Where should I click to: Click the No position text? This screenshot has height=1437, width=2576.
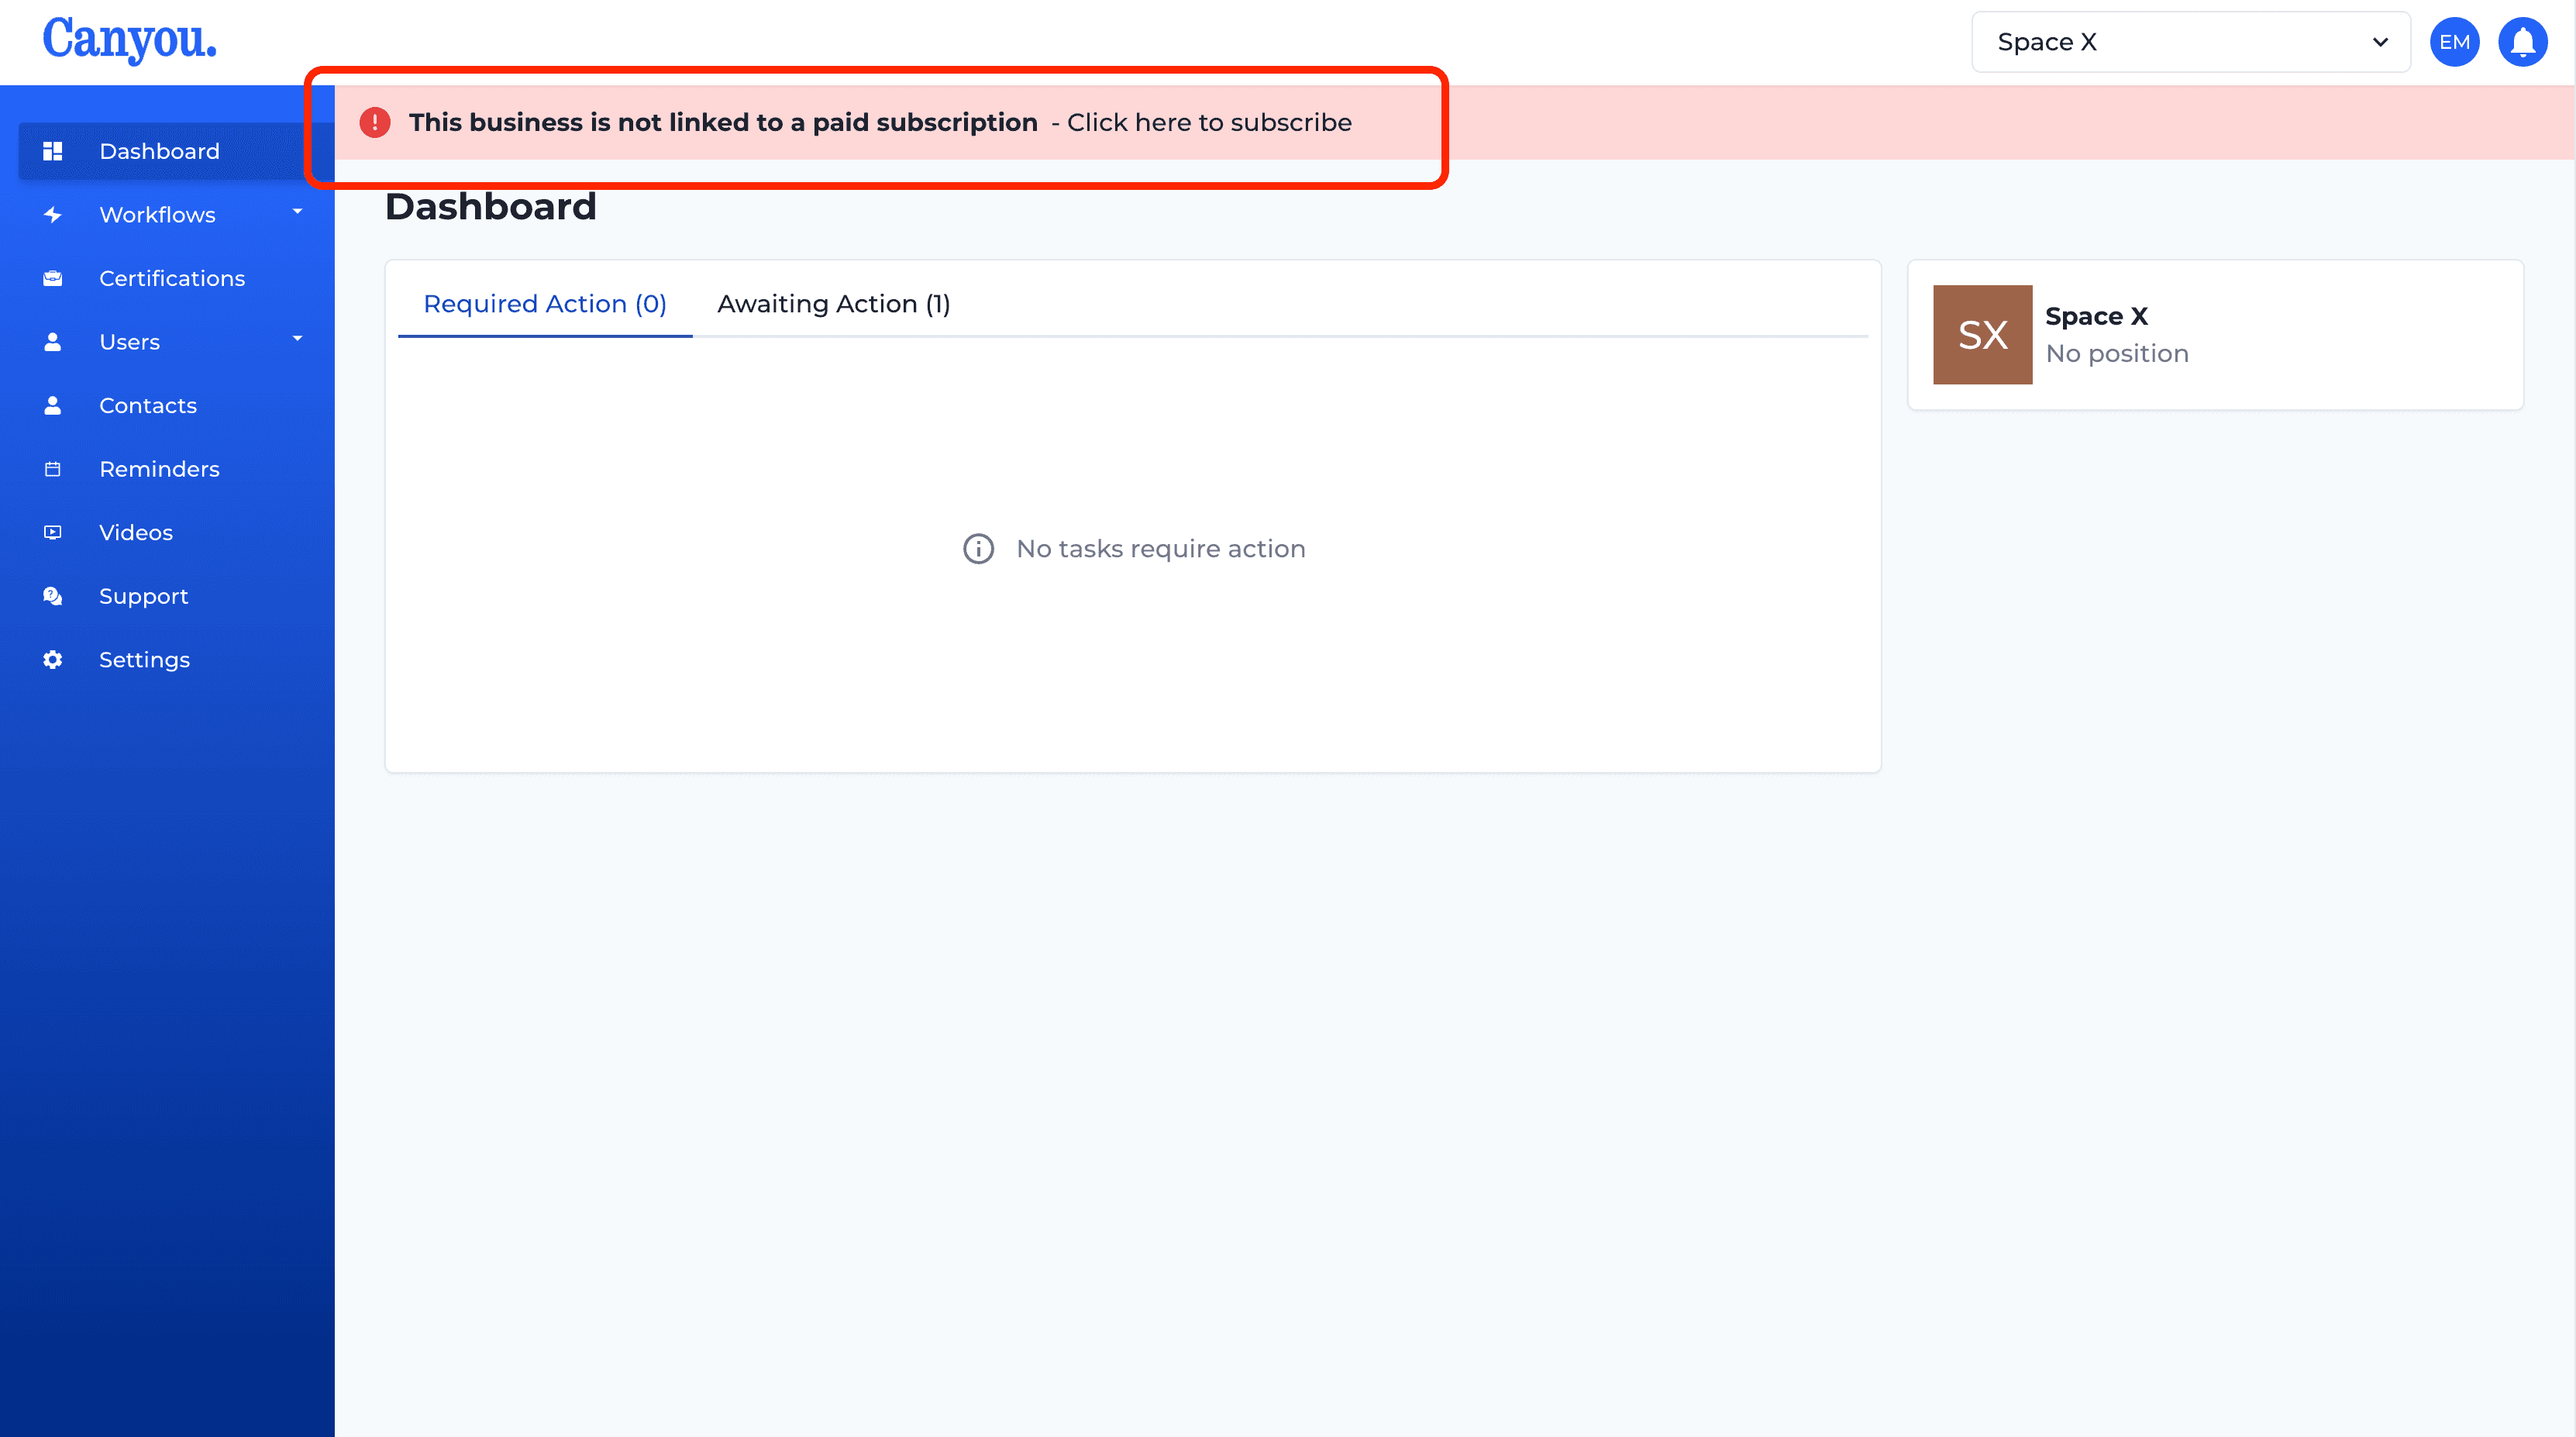pos(2117,353)
